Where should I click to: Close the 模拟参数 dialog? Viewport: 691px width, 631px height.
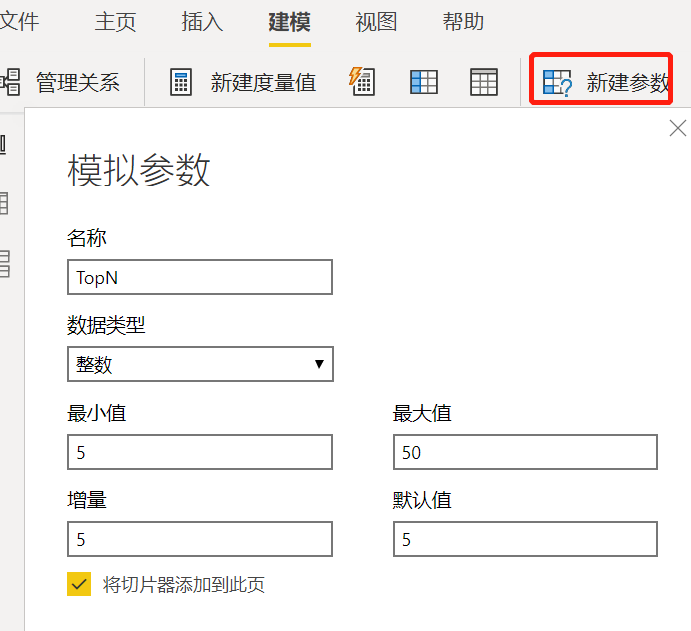pyautogui.click(x=677, y=128)
